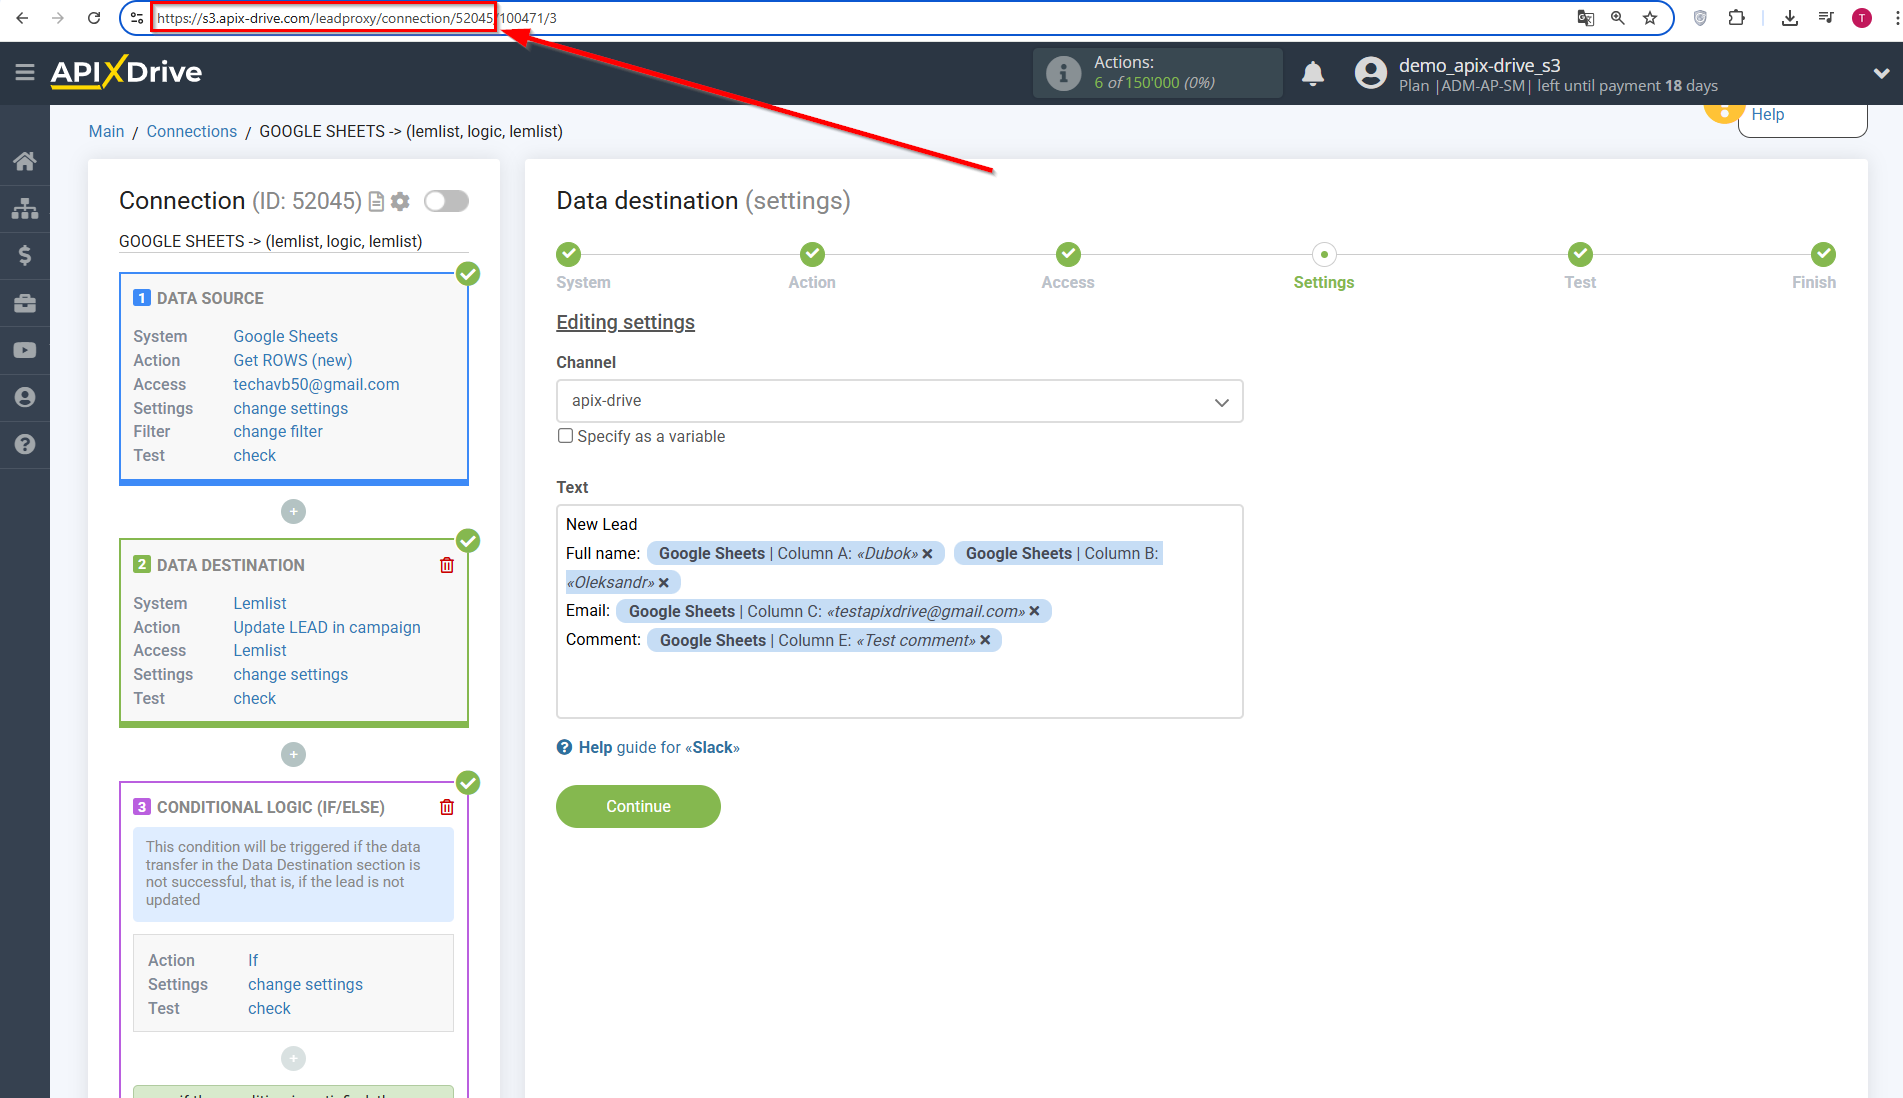Expand the account menu chevron

tap(1881, 73)
